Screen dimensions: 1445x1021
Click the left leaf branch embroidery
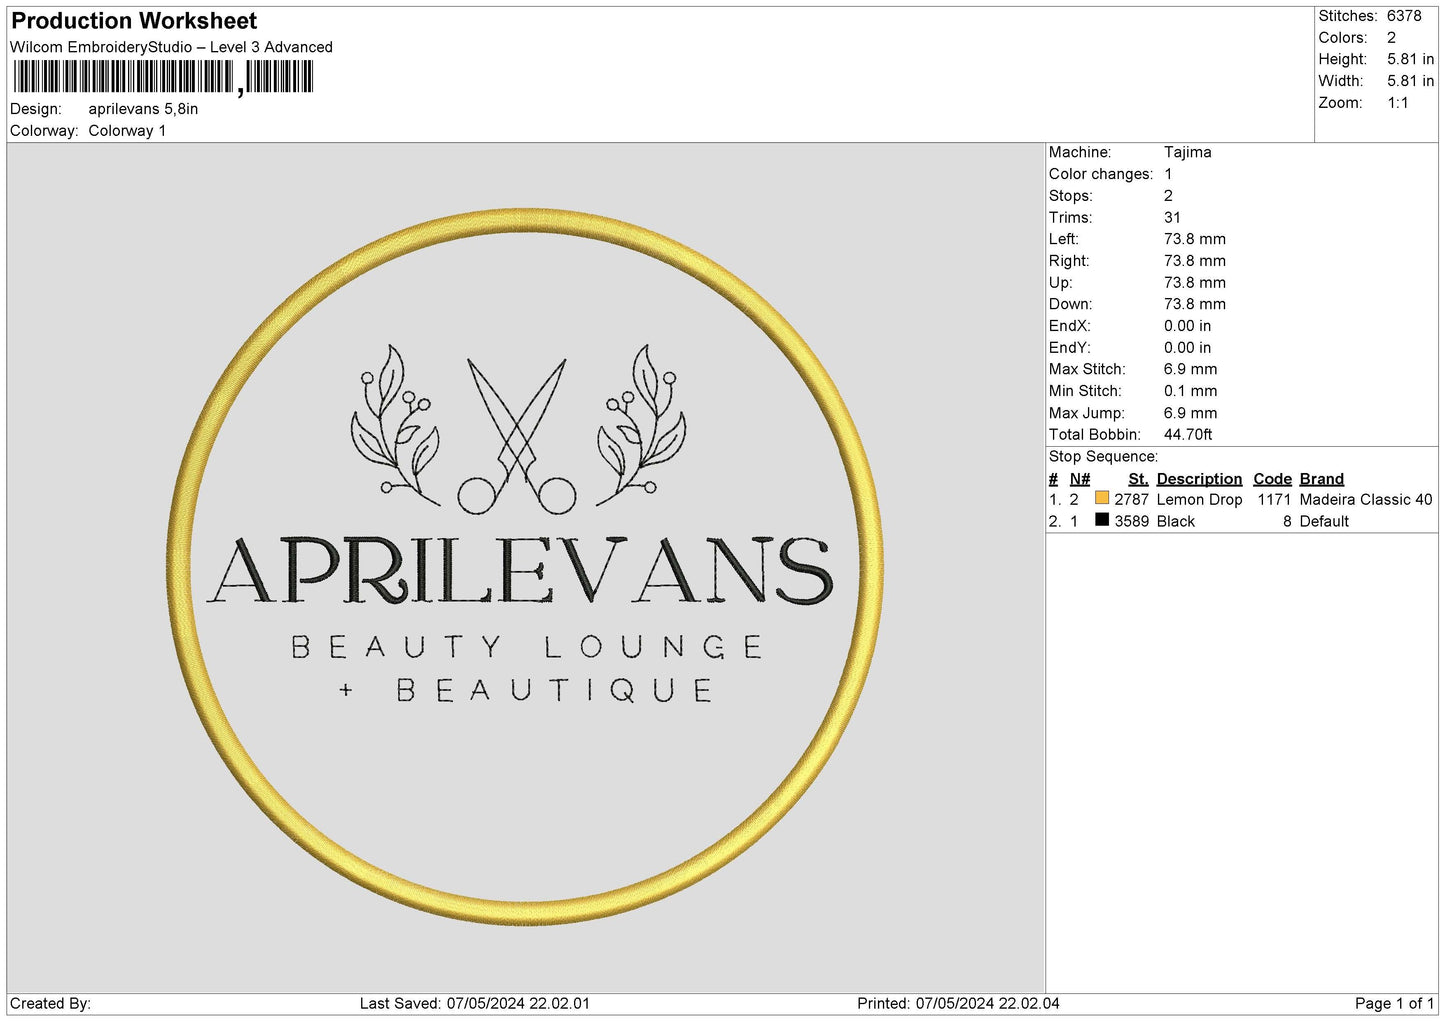coord(396,424)
